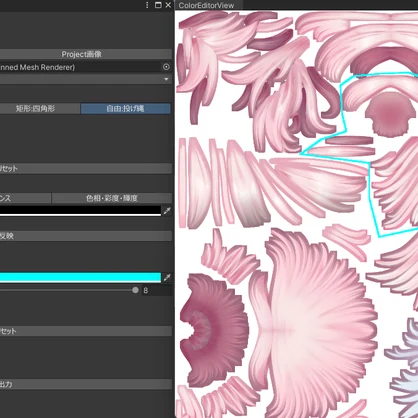The height and width of the screenshot is (418, 418).
Task: Click the Skinned Mesh Renderer object field
Action: 86,67
